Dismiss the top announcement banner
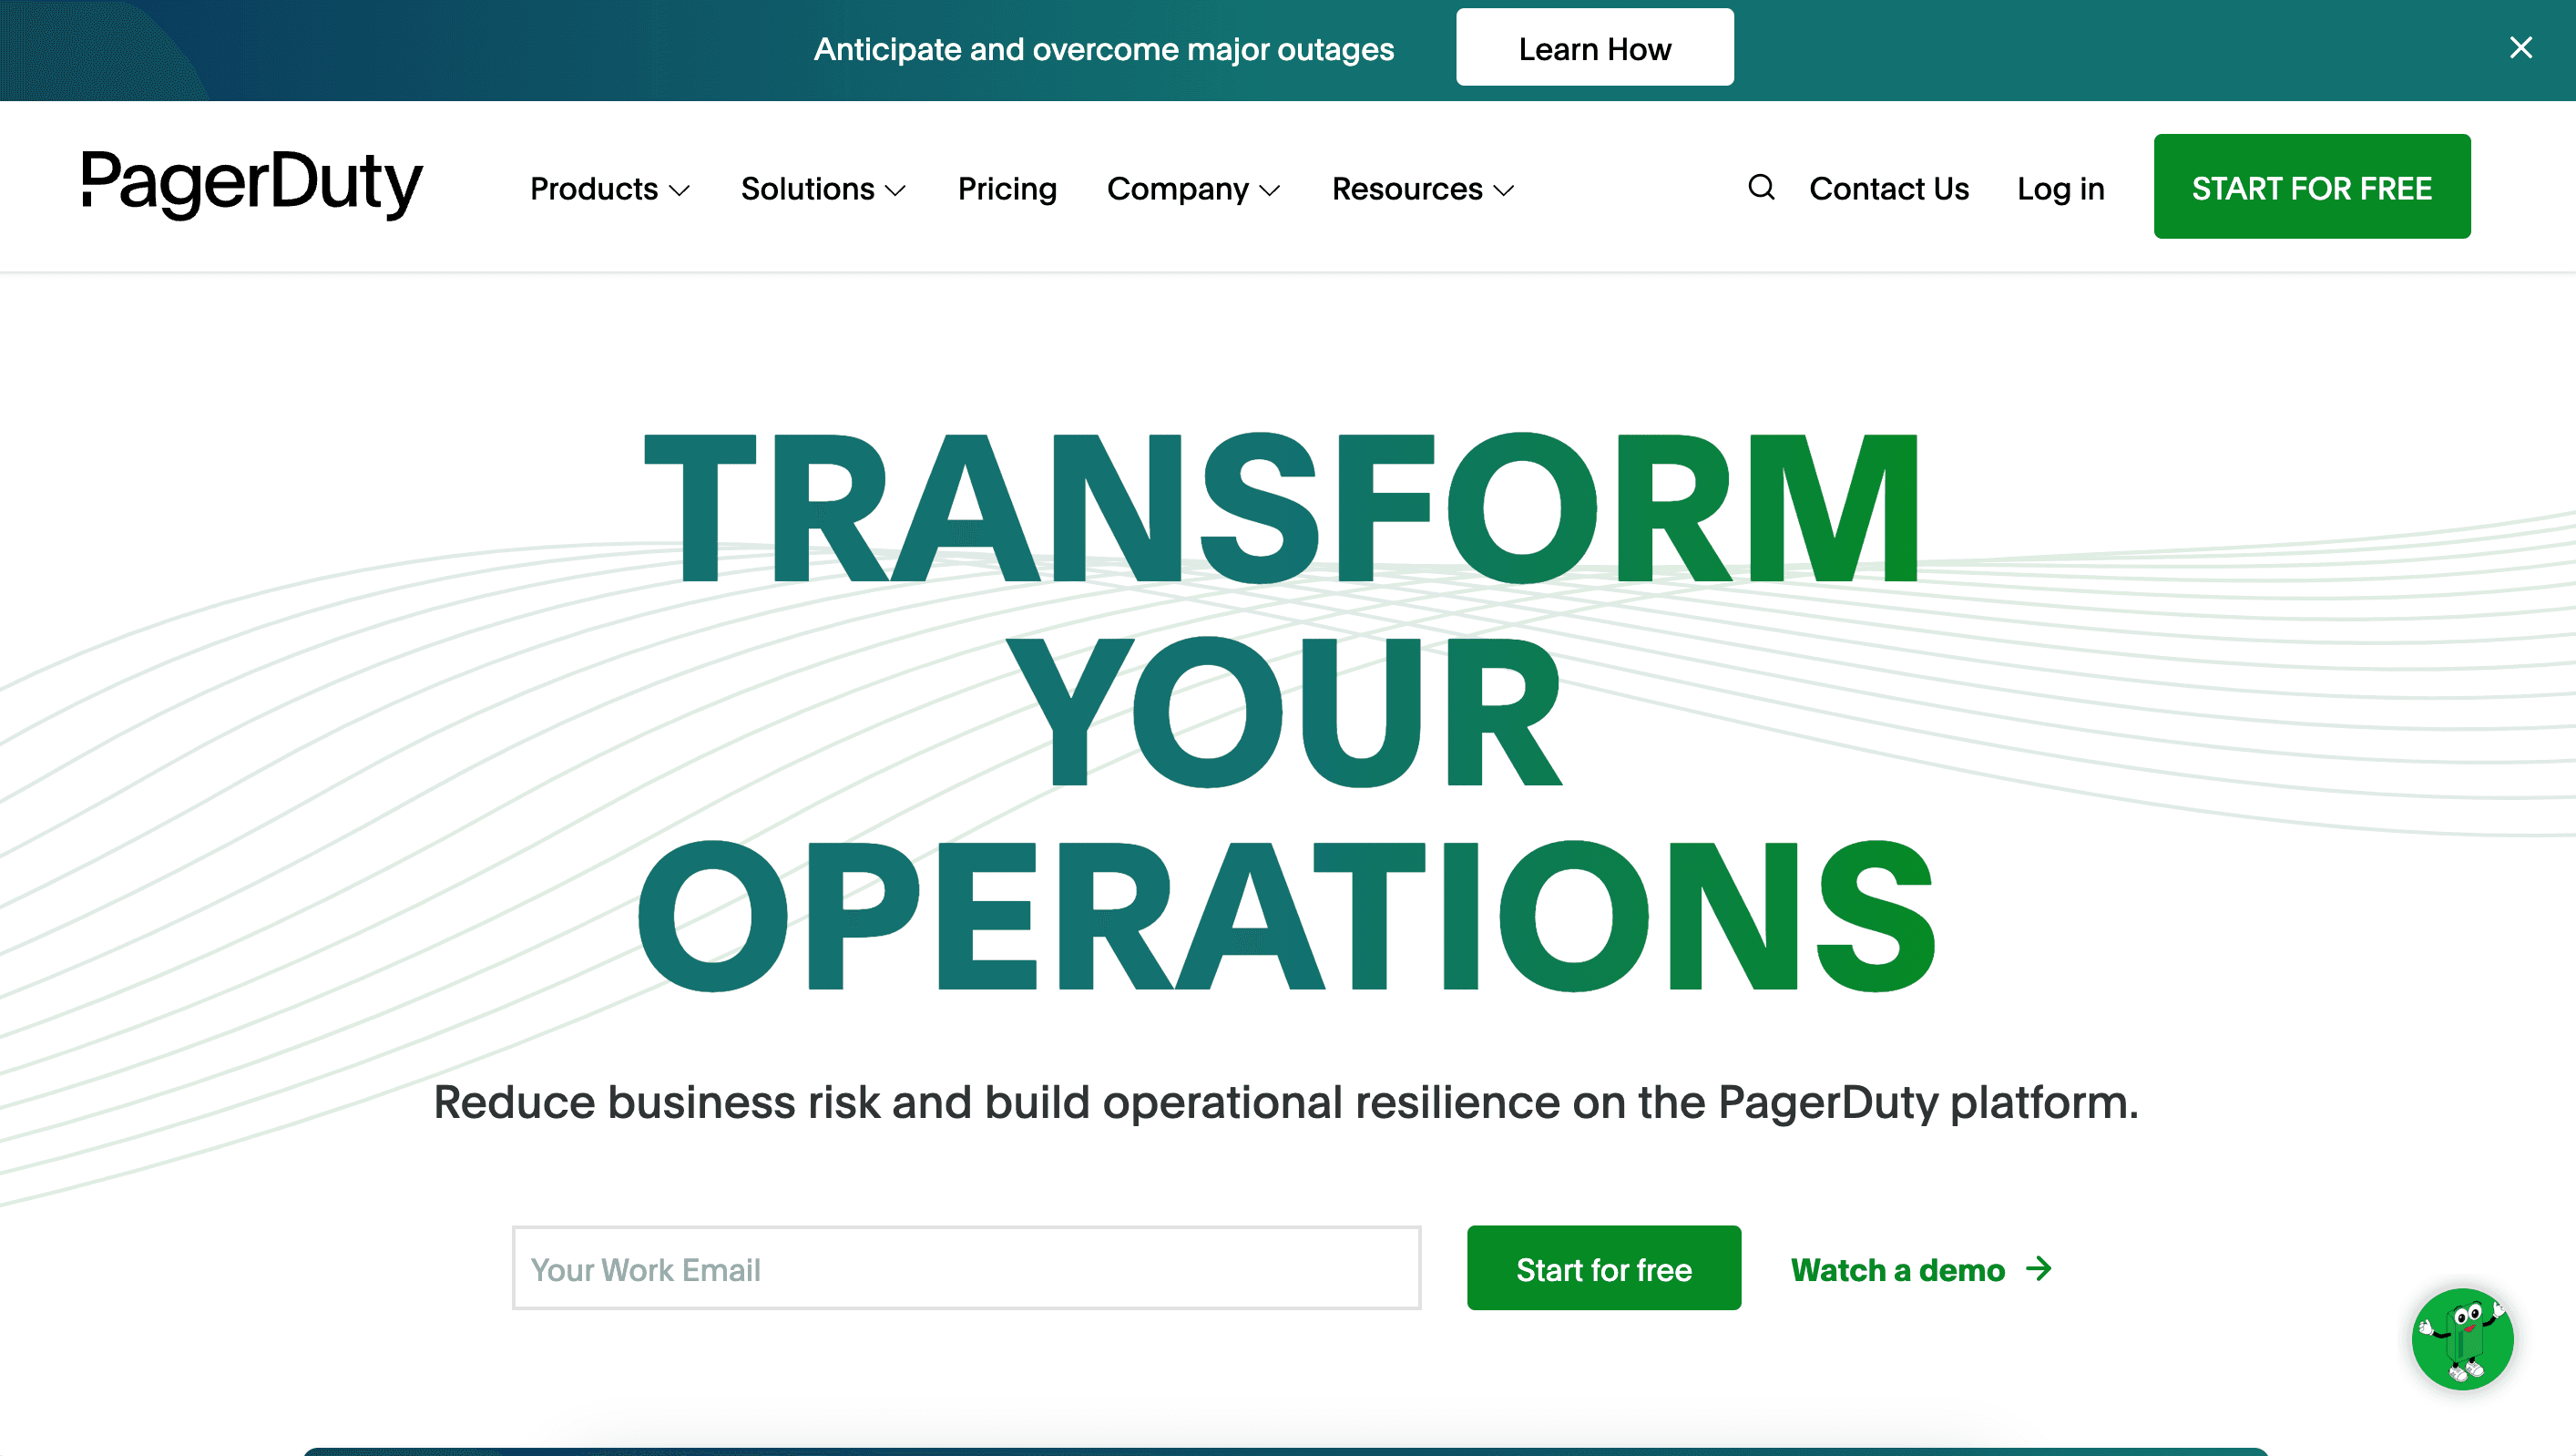This screenshot has height=1456, width=2576. 2521,48
